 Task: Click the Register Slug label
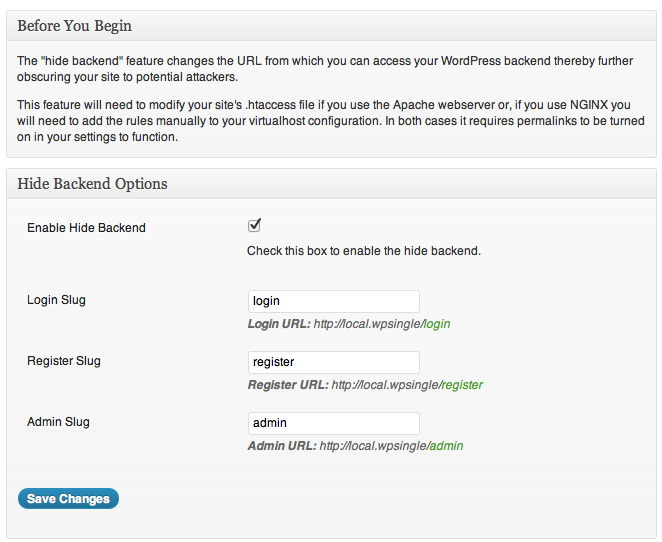64,361
